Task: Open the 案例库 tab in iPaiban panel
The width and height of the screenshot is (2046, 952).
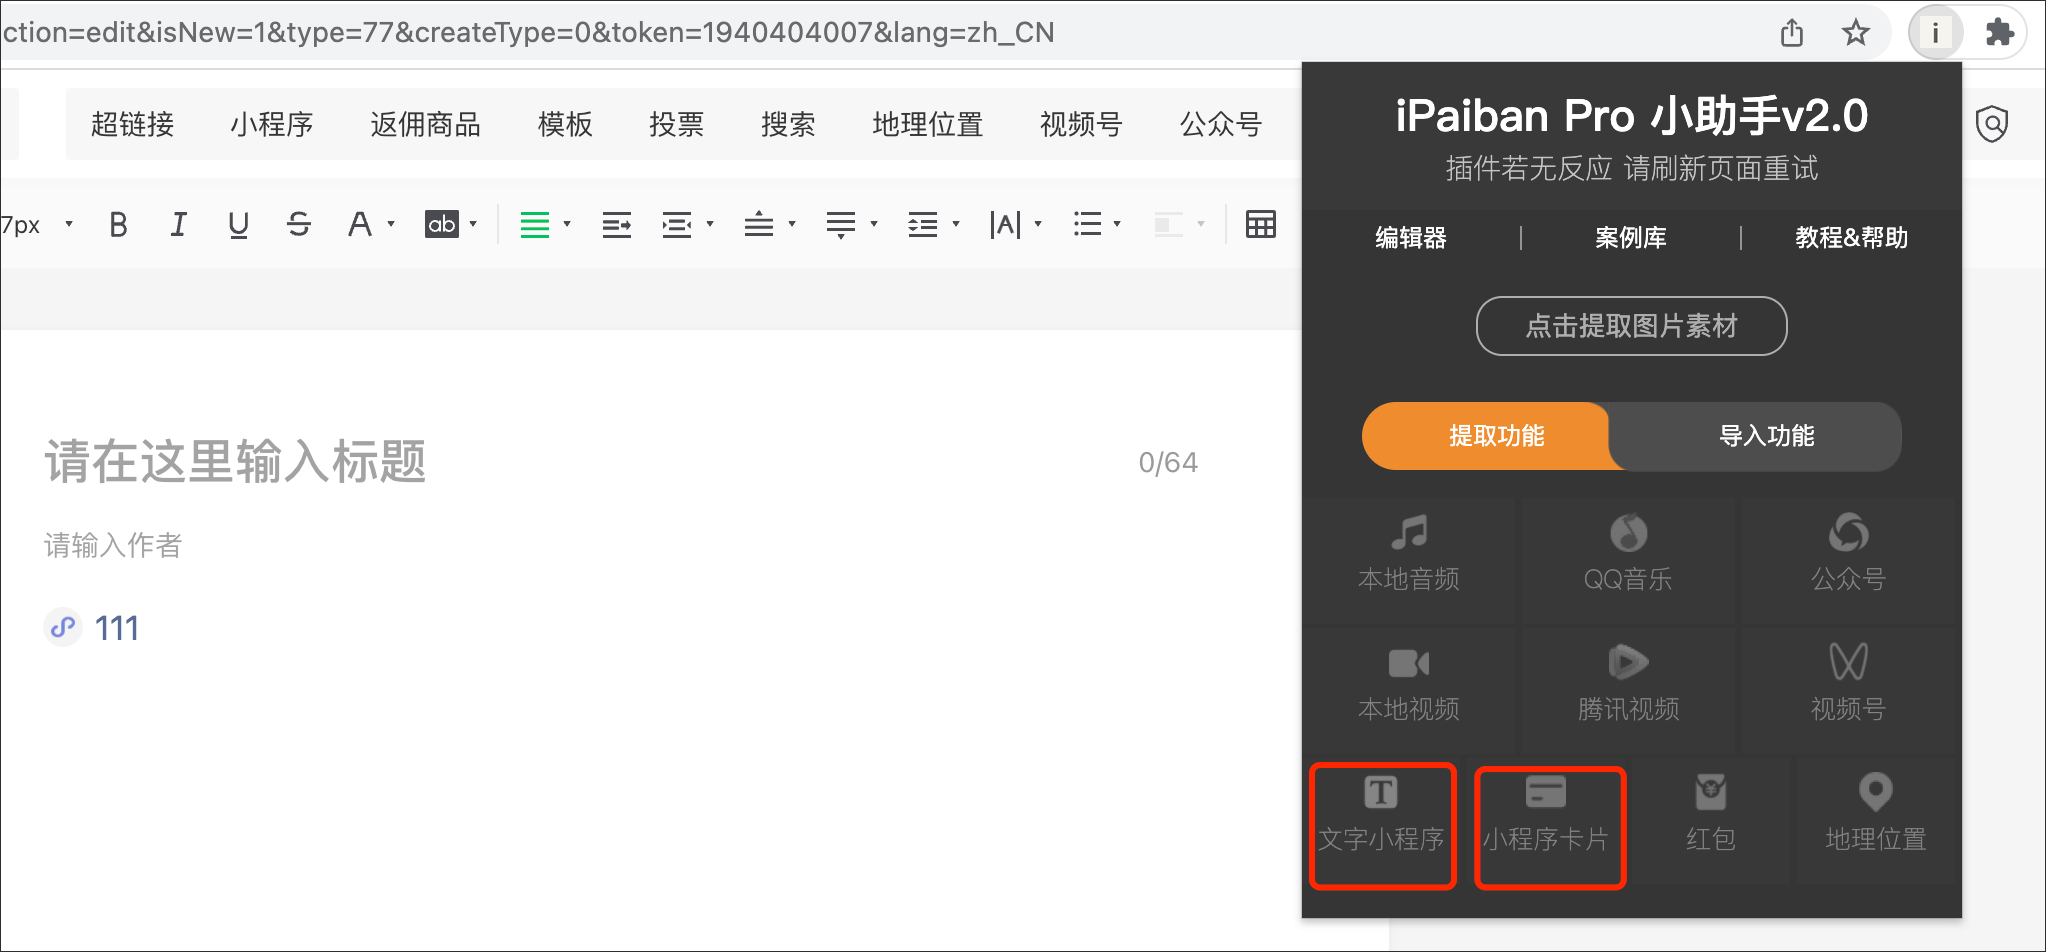Action: [1630, 238]
